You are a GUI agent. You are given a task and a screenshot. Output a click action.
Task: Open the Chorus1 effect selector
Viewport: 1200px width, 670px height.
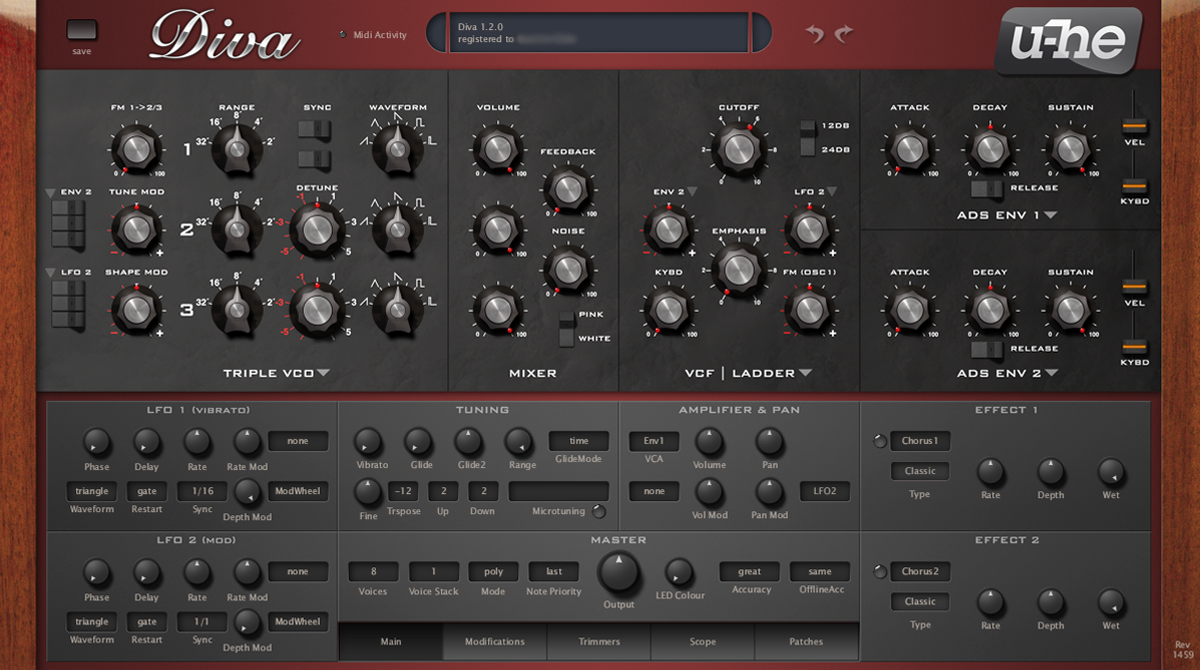(x=920, y=441)
